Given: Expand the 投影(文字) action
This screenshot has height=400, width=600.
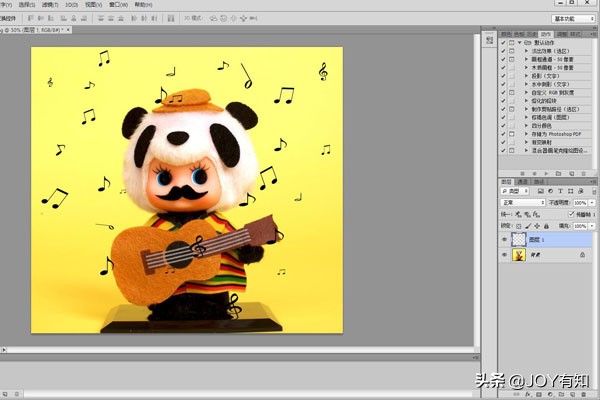Looking at the screenshot, I should coord(526,76).
